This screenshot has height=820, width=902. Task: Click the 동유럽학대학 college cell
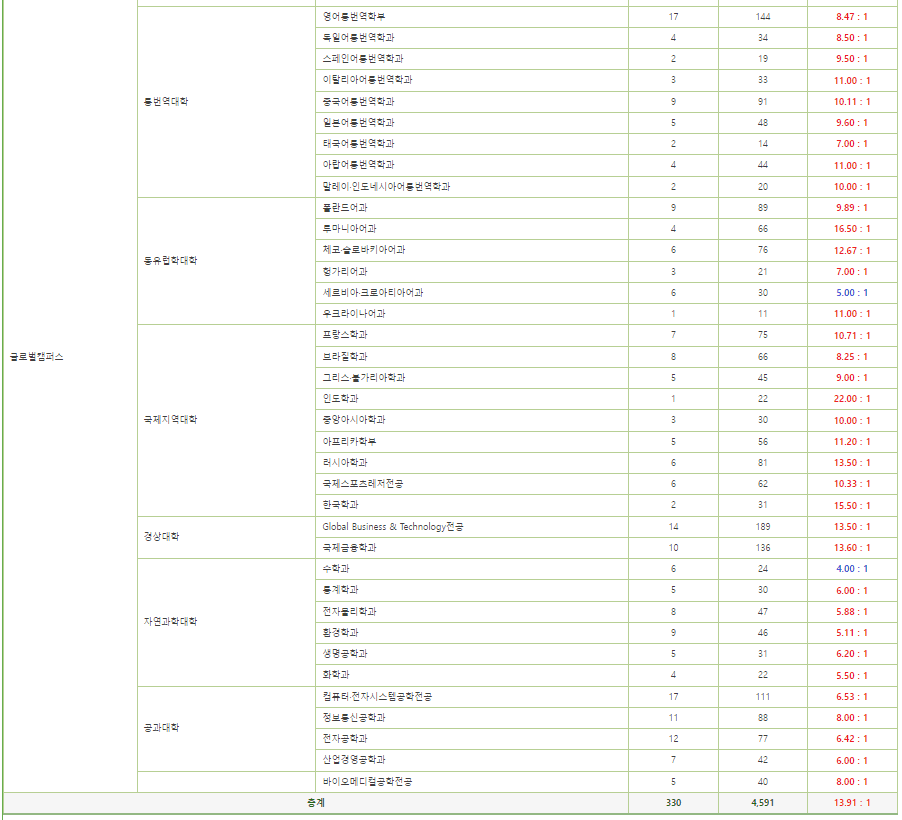point(170,261)
